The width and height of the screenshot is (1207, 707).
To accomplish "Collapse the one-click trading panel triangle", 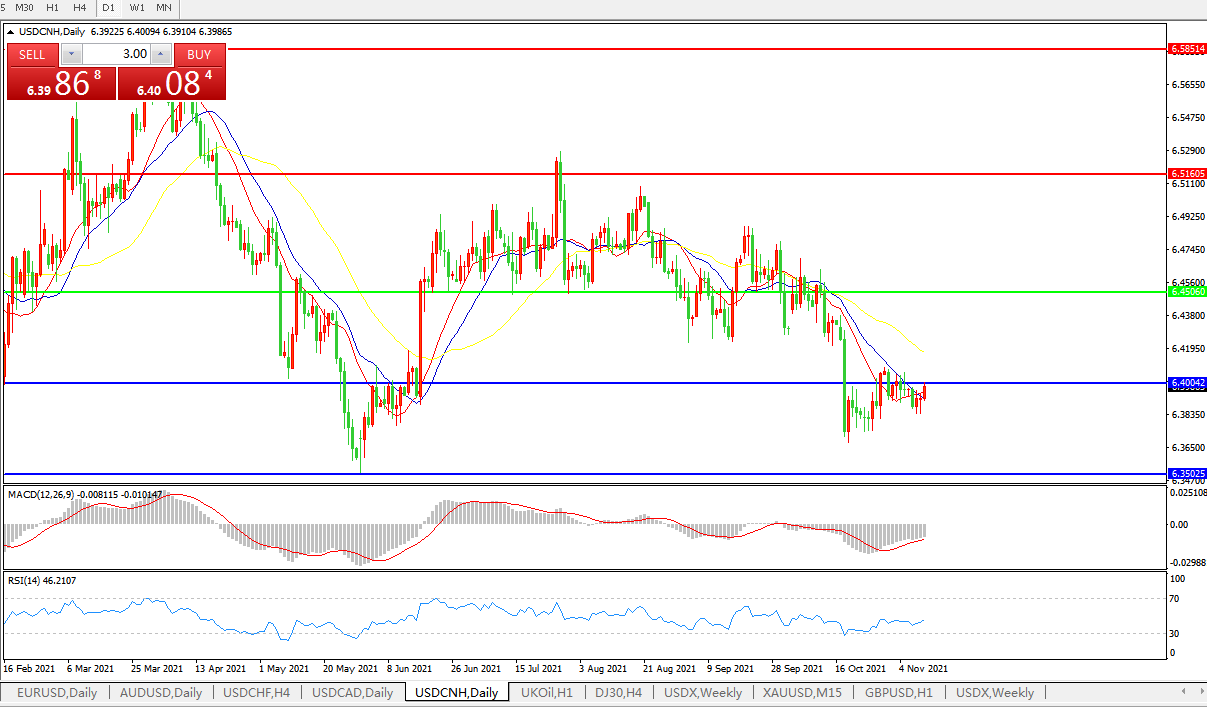I will click(10, 32).
